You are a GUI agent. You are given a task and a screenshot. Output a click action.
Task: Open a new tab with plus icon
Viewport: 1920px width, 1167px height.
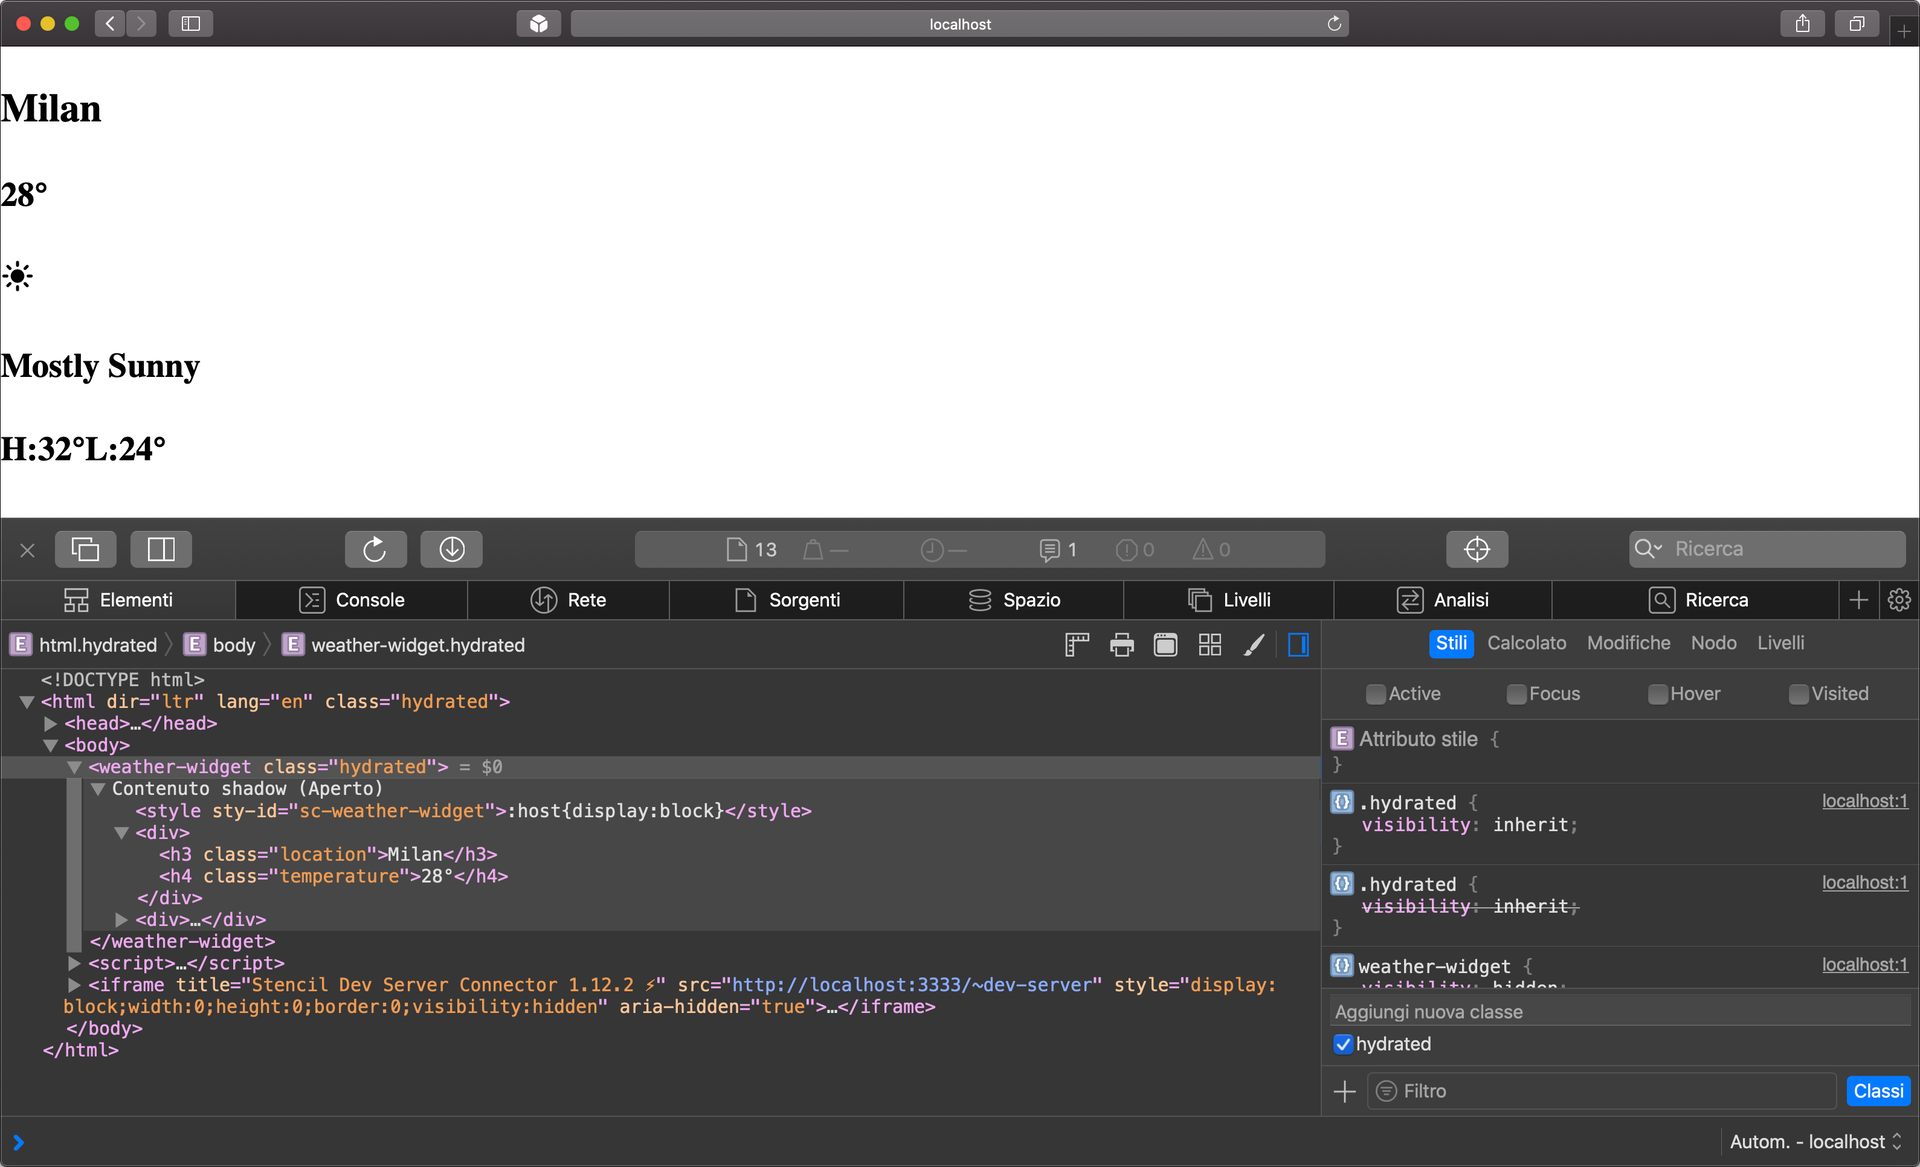[x=1904, y=31]
